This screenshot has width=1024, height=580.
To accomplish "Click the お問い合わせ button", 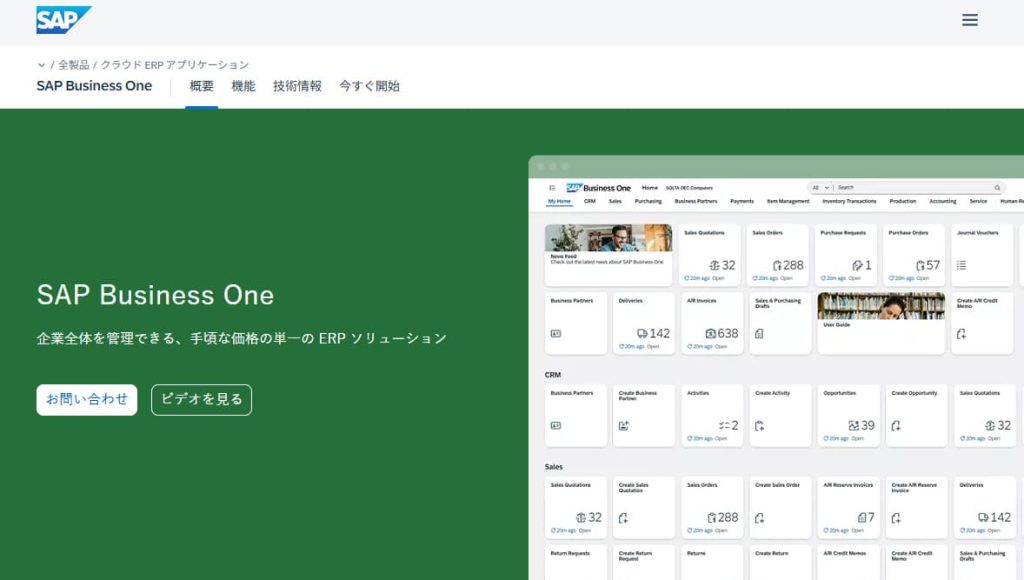I will pos(87,400).
